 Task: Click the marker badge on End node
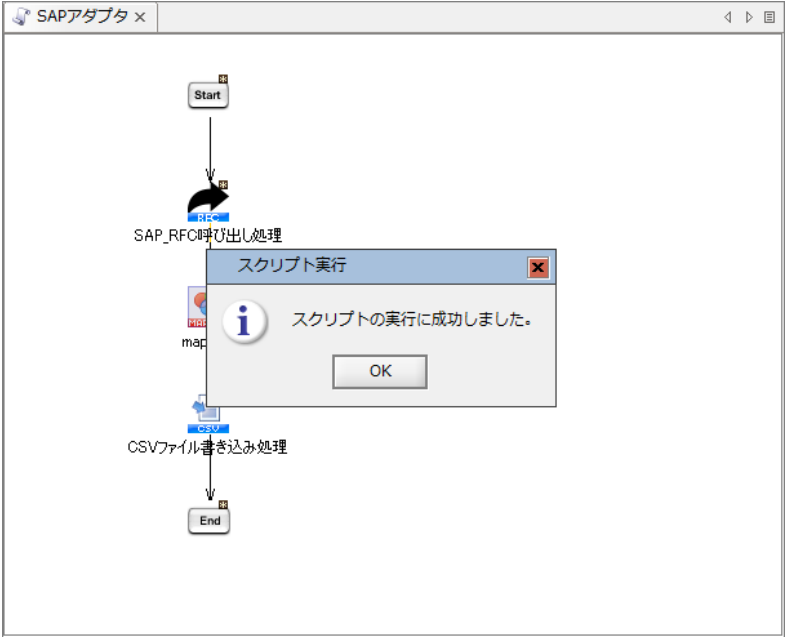tap(224, 504)
